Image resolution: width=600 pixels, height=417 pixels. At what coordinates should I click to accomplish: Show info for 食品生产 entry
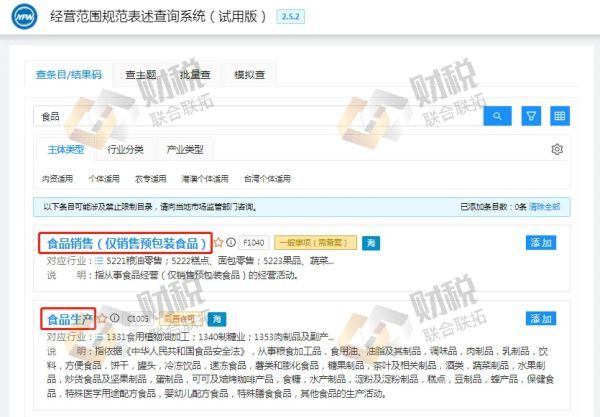[114, 318]
